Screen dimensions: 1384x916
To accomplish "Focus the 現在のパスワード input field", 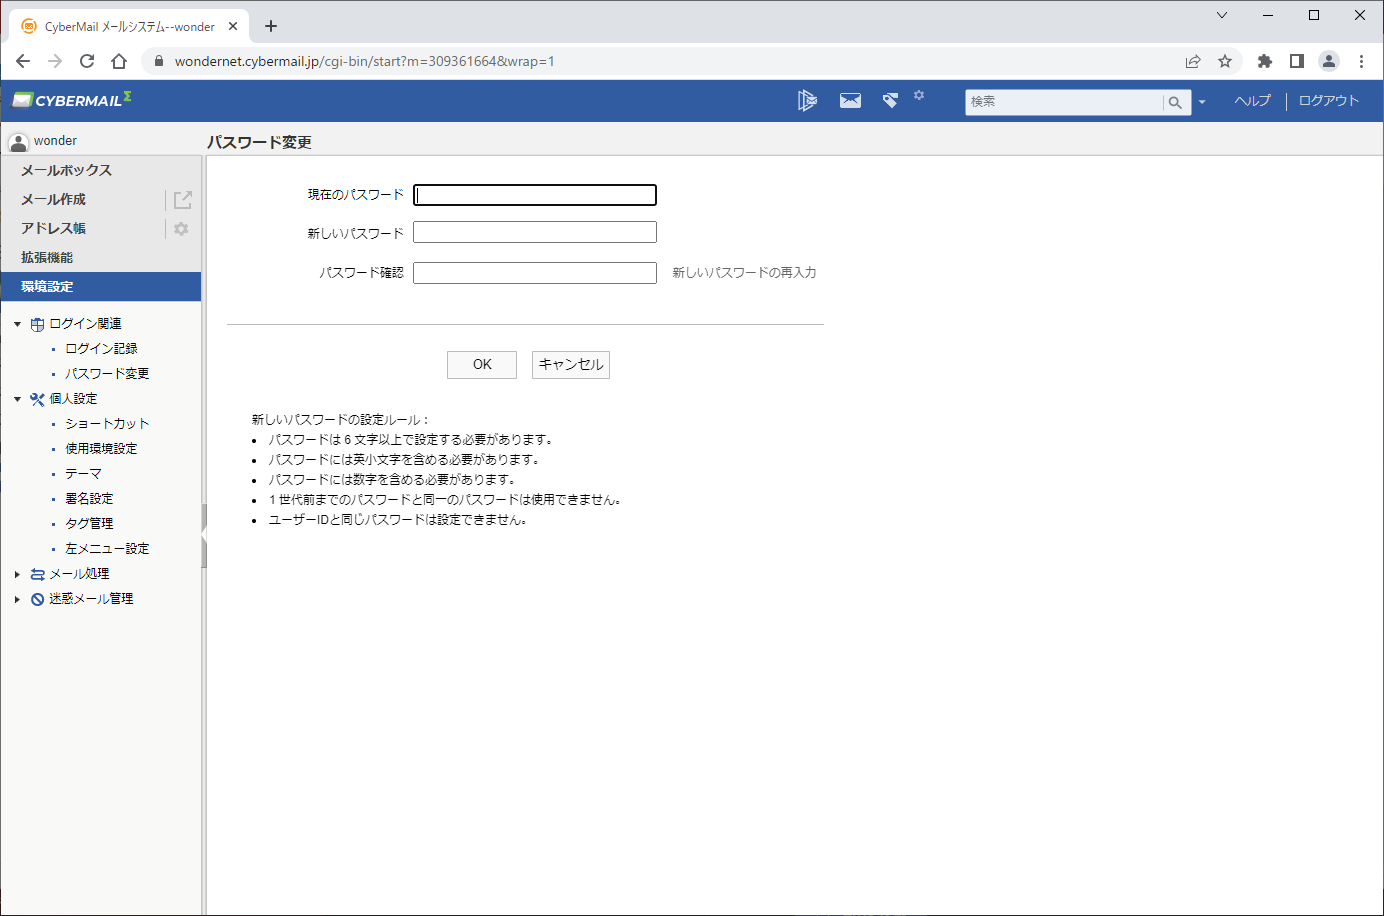I will point(535,195).
